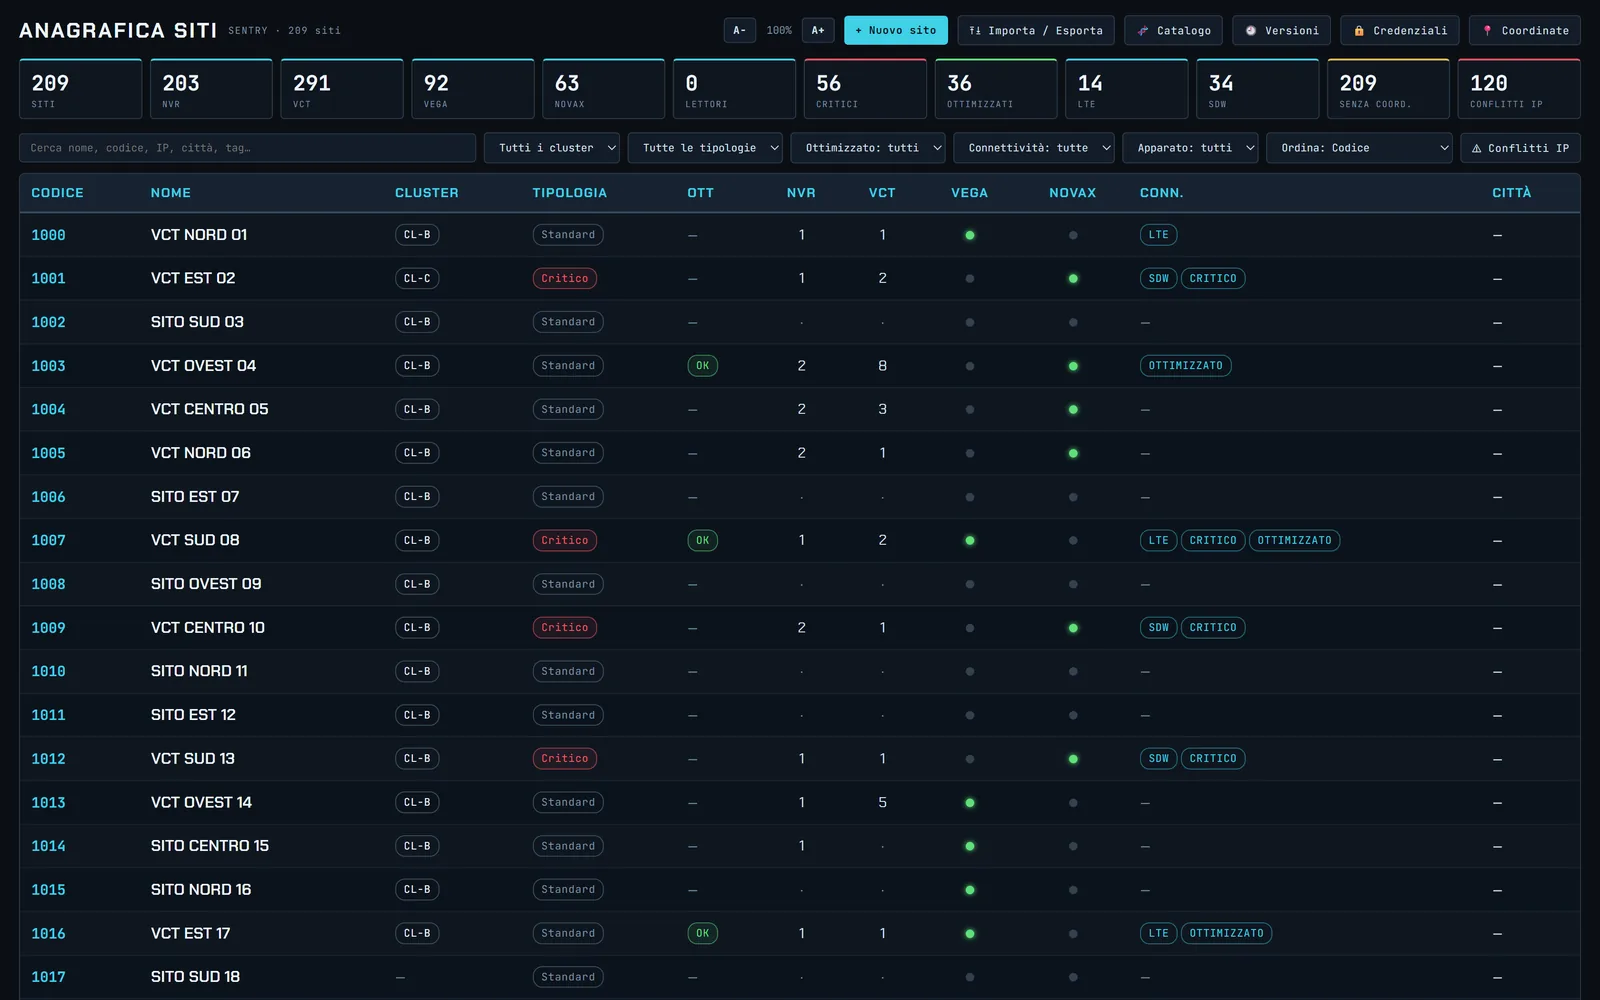Screen dimensions: 1600x1000
Task: Open the Tutti i cluster dropdown
Action: point(552,148)
